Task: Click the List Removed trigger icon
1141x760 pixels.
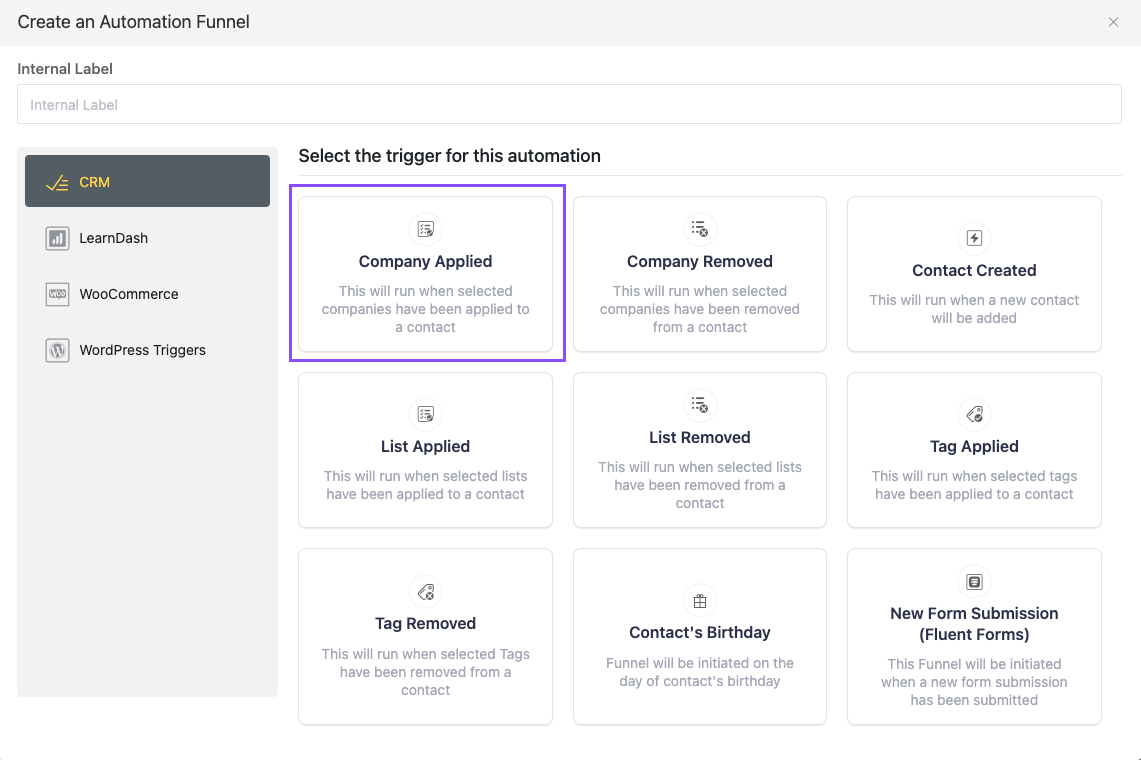Action: click(x=700, y=405)
